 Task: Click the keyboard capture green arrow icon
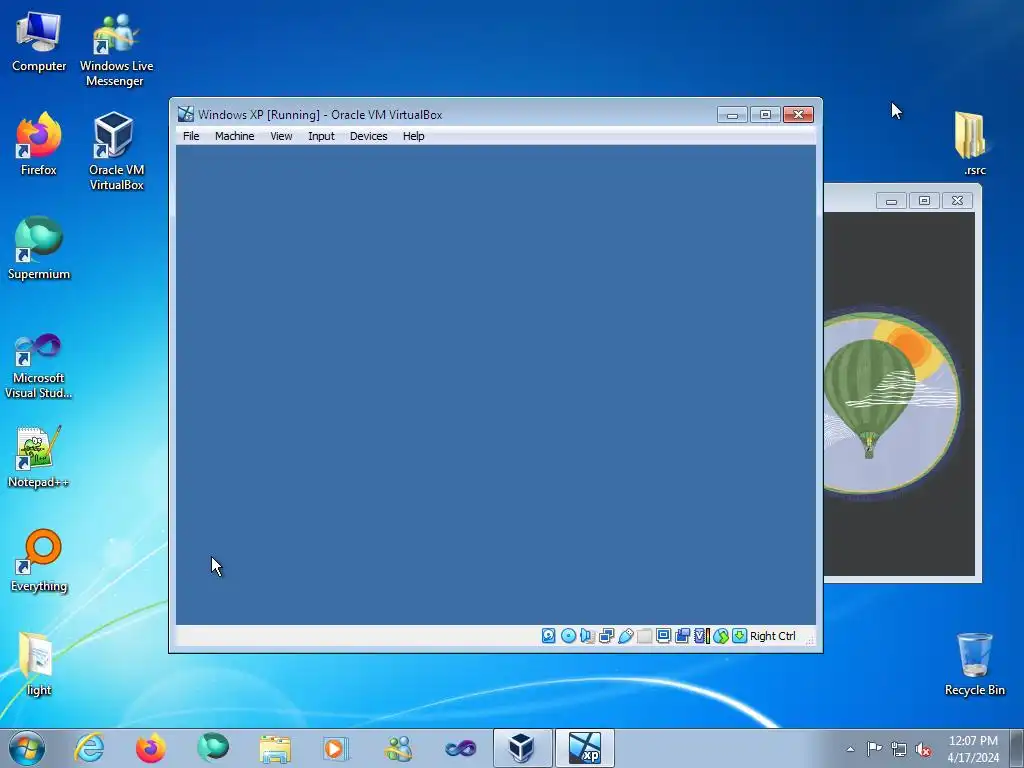coord(739,635)
